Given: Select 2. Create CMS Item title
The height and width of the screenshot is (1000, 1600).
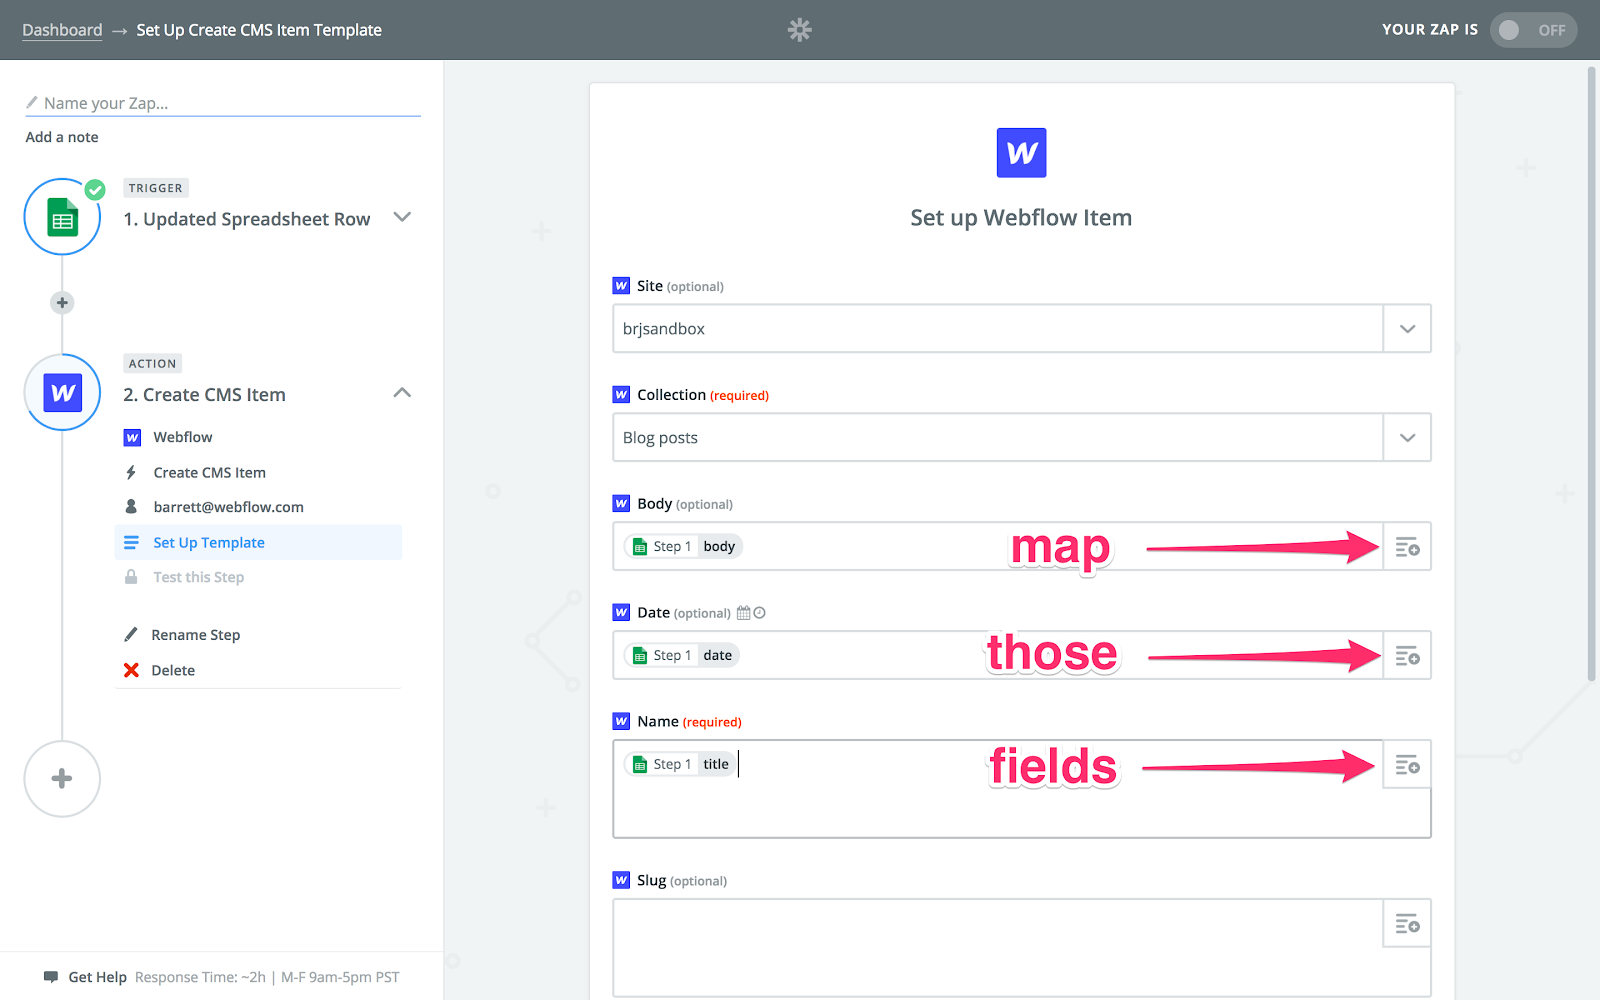Looking at the screenshot, I should click(204, 395).
